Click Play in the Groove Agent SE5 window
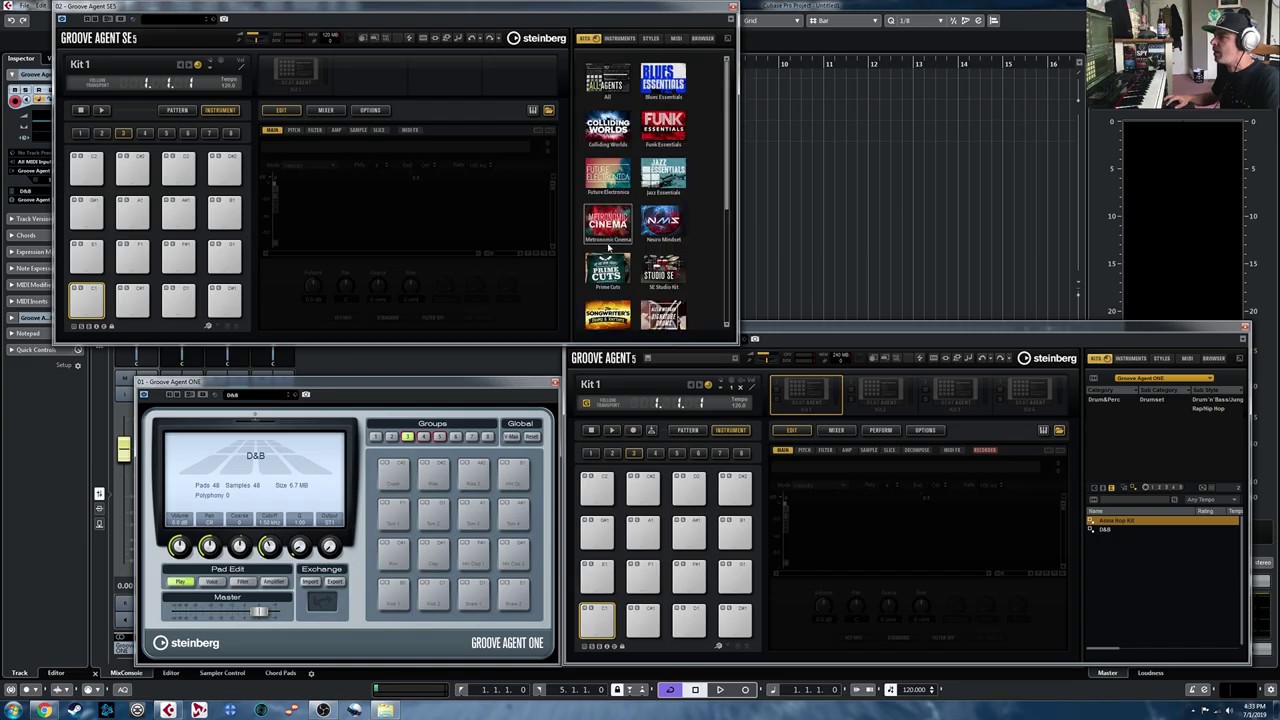Viewport: 1280px width, 720px height. coord(101,110)
